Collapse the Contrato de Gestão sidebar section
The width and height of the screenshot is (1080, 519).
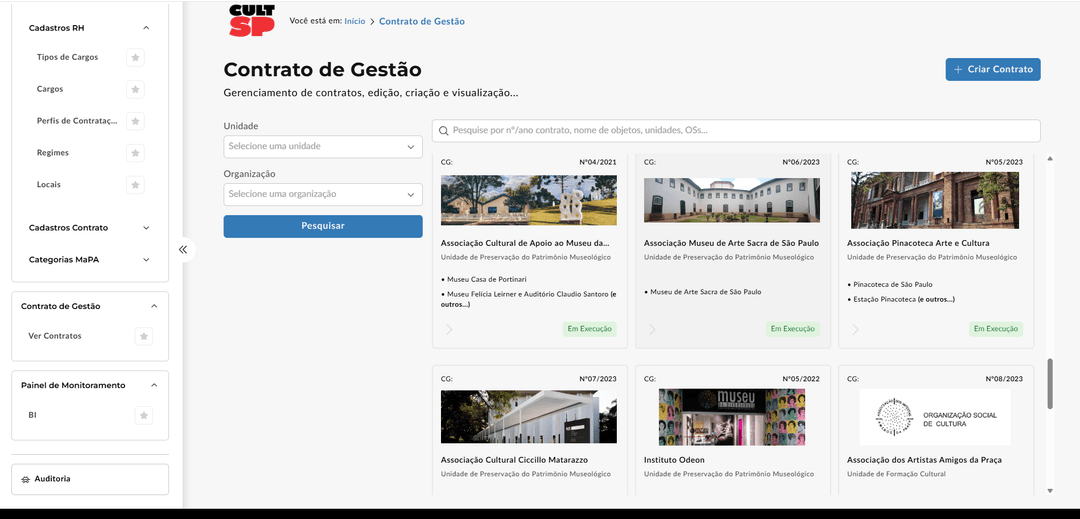point(154,306)
